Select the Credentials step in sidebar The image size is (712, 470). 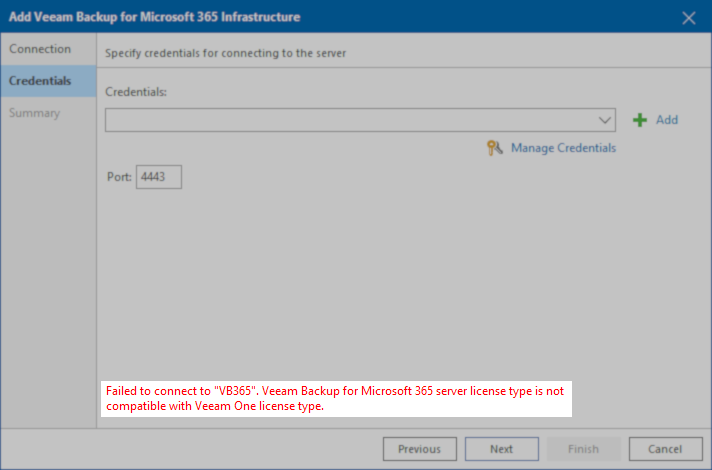point(48,81)
